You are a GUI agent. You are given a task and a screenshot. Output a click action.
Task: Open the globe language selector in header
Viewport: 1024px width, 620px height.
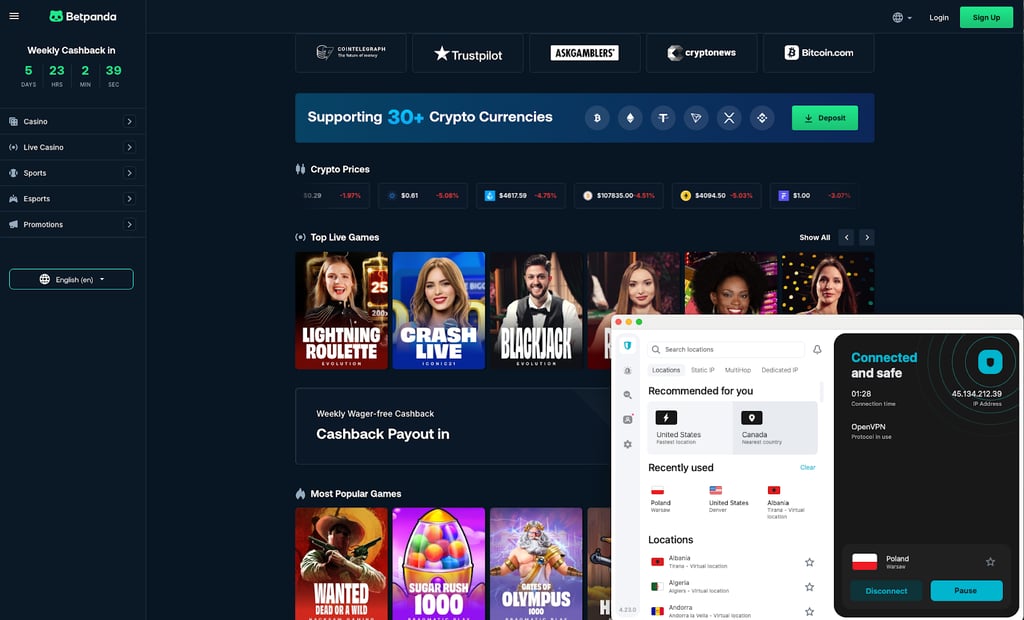click(x=902, y=18)
